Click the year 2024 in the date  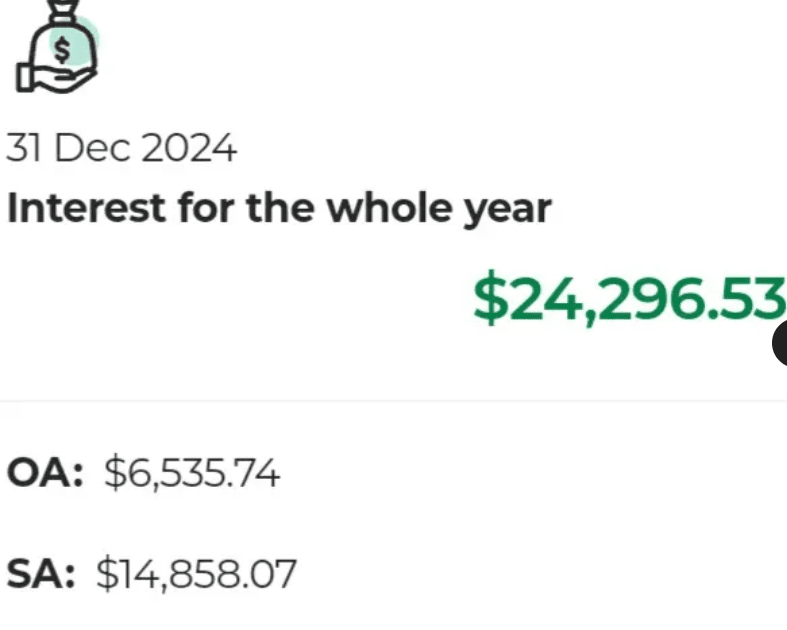[189, 148]
